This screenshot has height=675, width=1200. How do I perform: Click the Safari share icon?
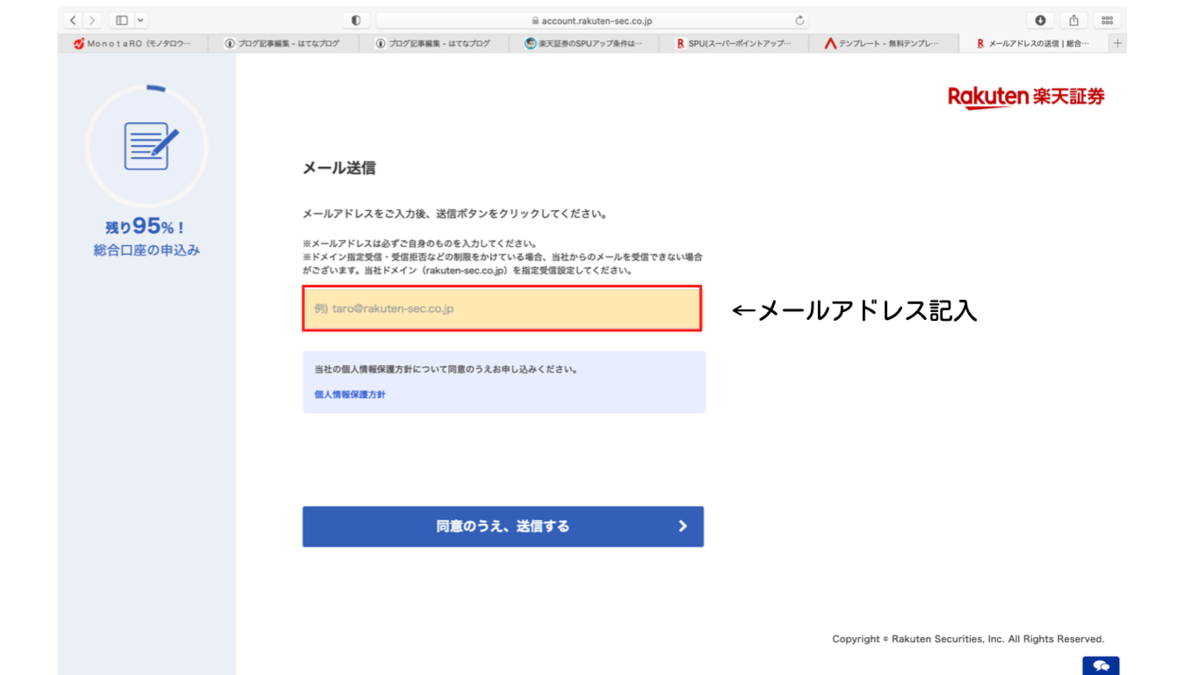pos(1074,20)
